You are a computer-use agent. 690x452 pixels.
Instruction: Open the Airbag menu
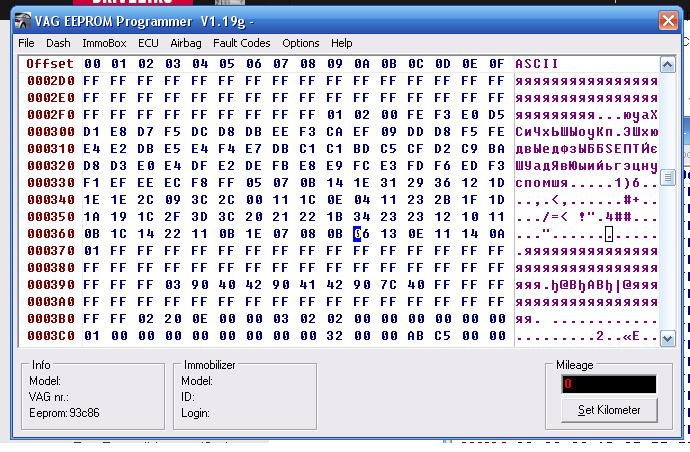click(x=186, y=43)
